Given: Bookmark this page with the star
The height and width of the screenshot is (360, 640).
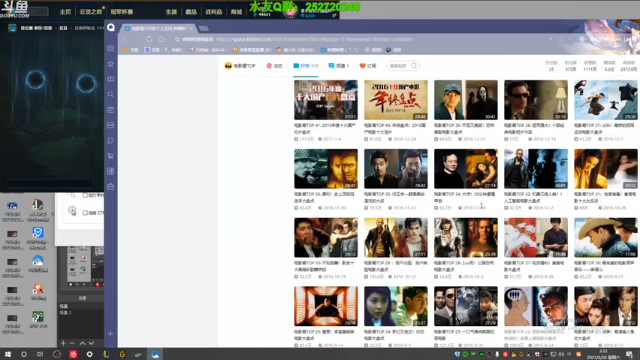Looking at the screenshot, I should 177,39.
